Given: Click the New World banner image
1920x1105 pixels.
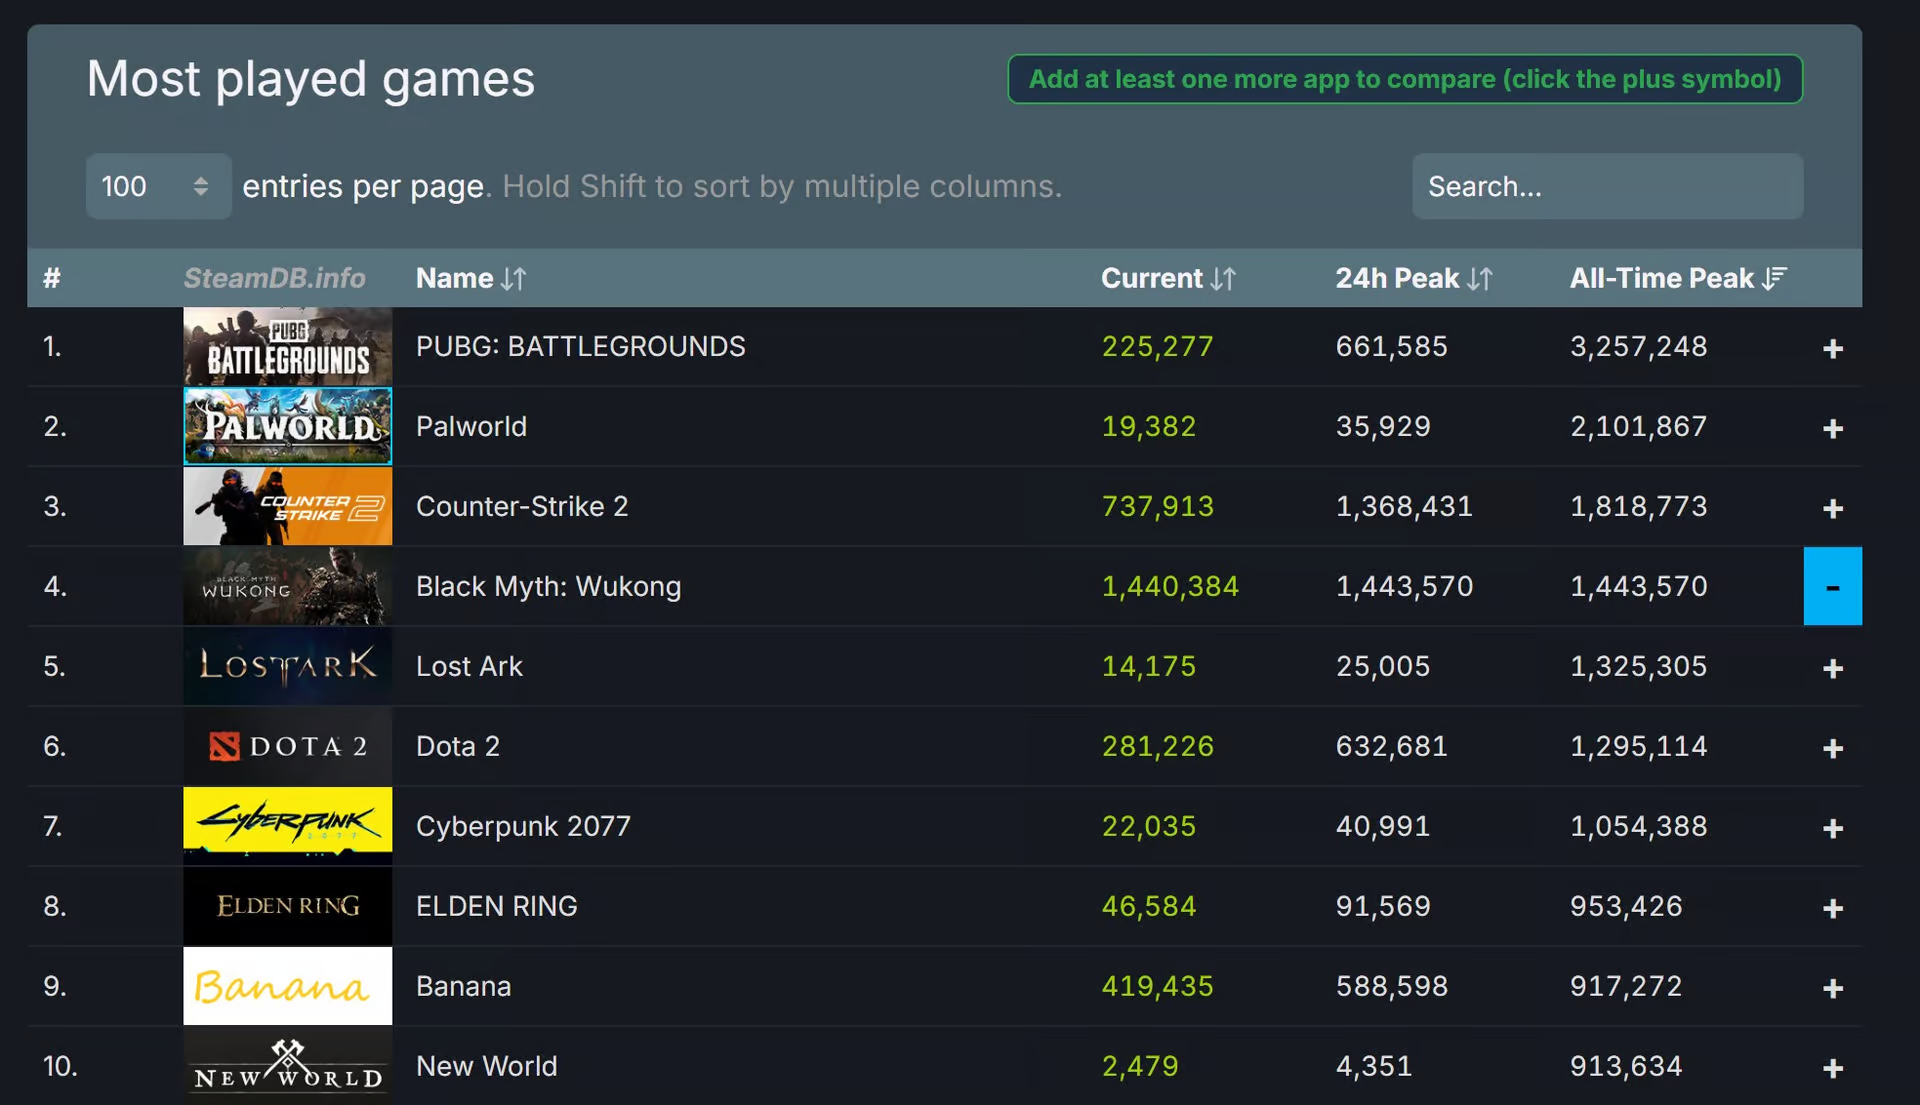Looking at the screenshot, I should coord(288,1066).
